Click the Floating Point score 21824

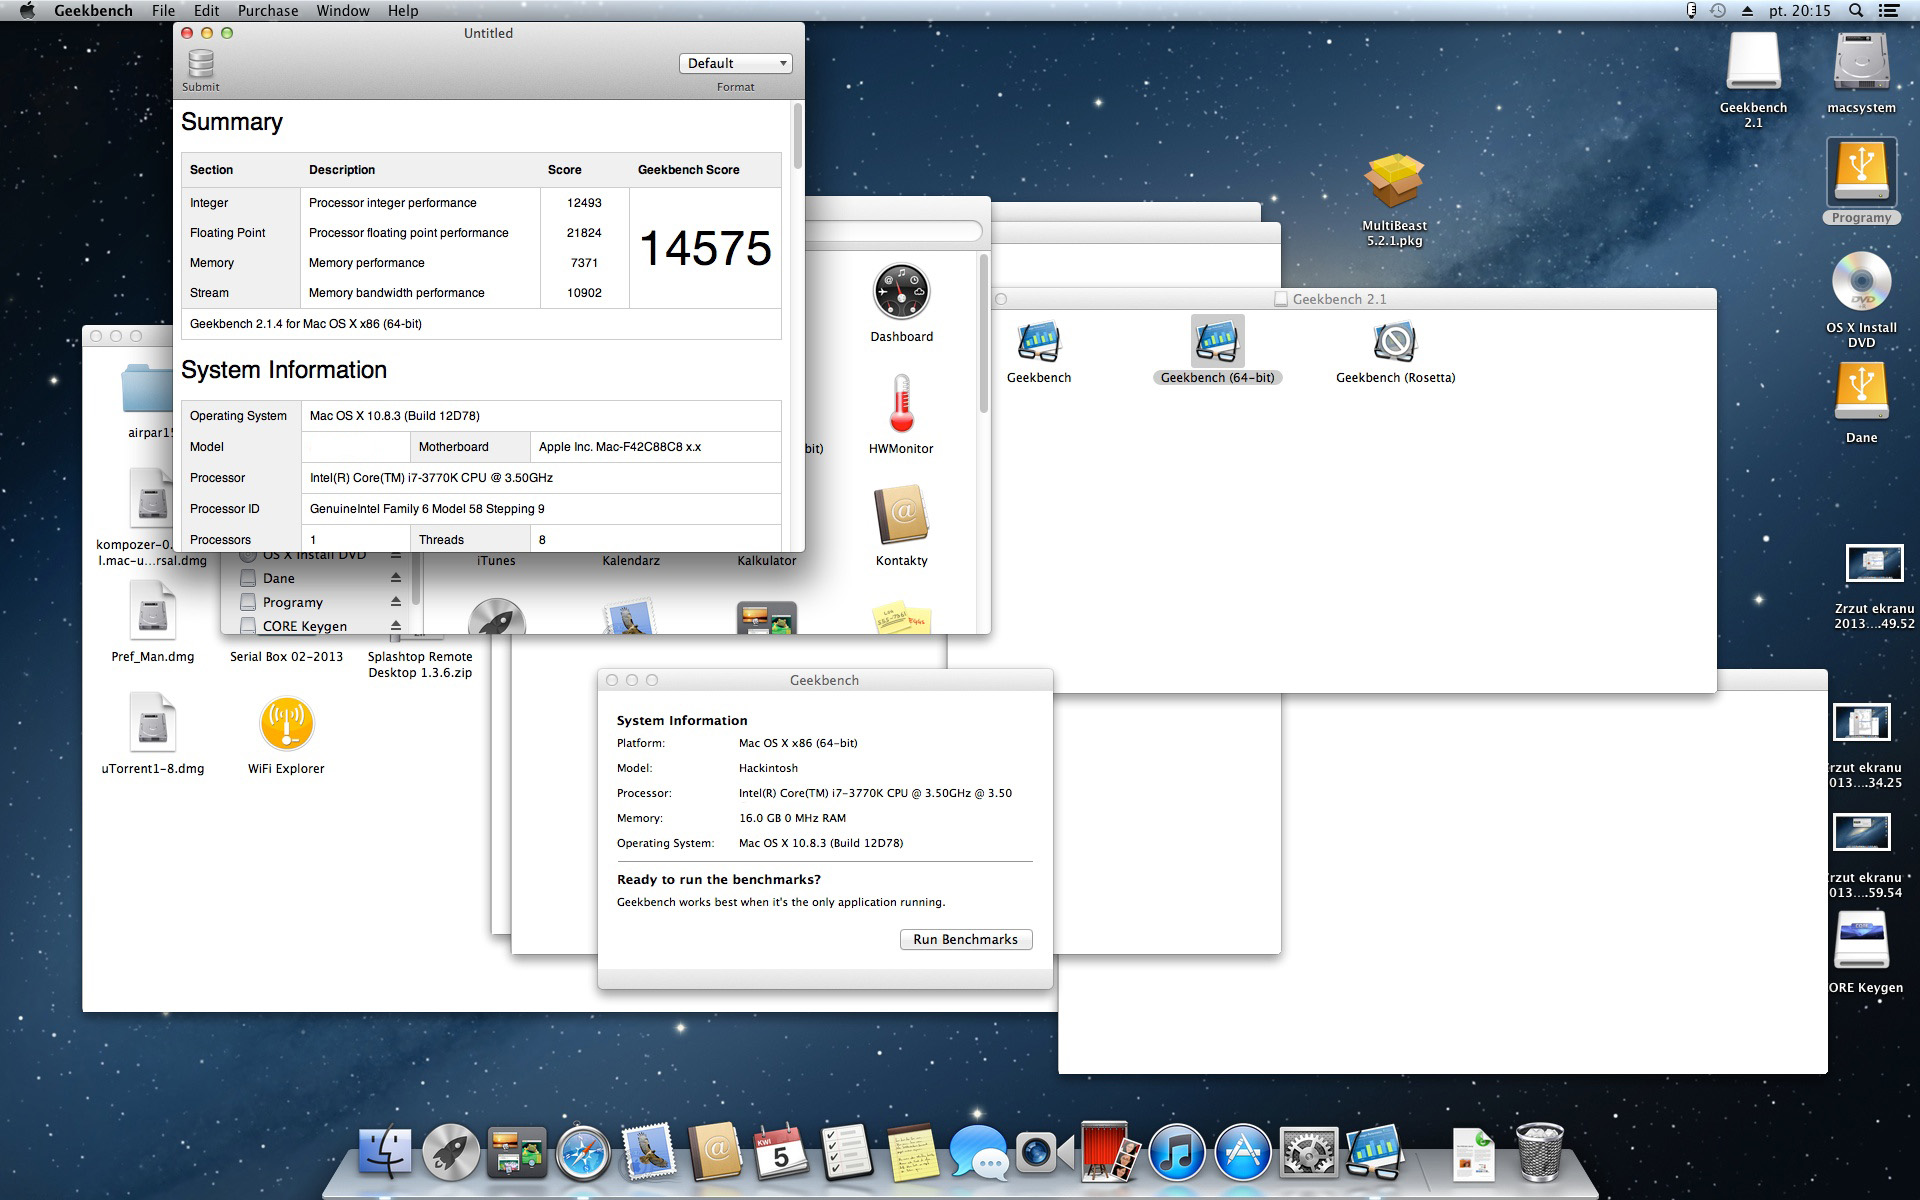[584, 233]
